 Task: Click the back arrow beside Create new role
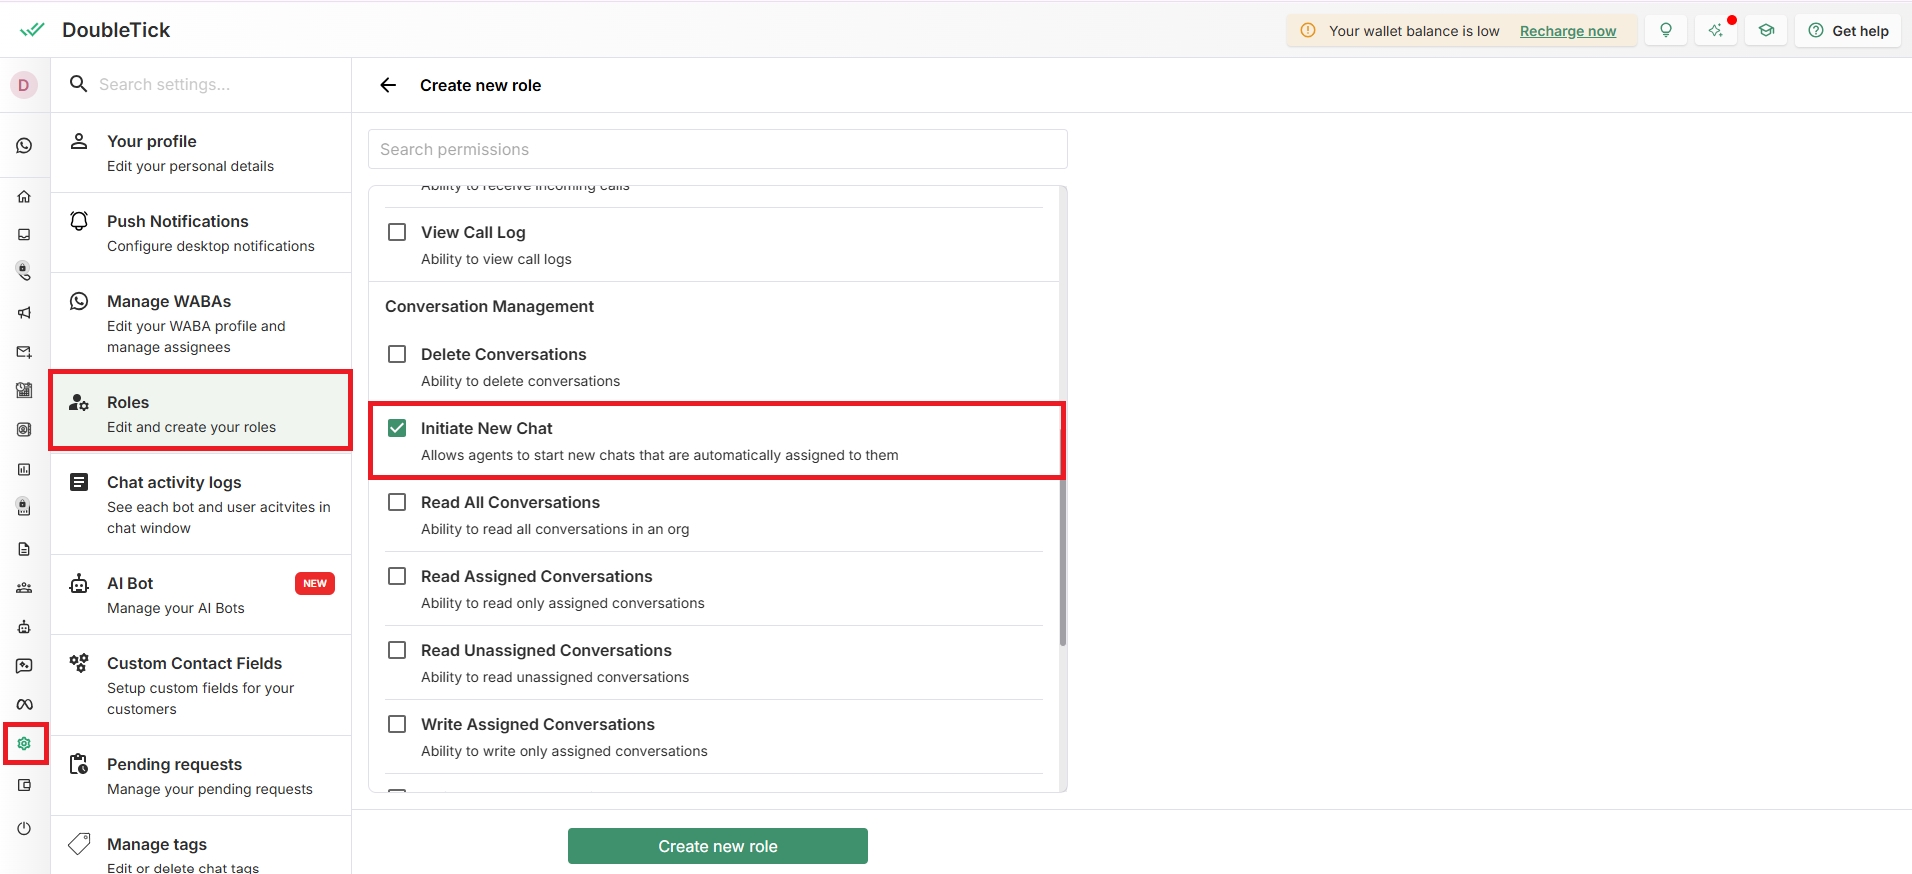pyautogui.click(x=388, y=85)
